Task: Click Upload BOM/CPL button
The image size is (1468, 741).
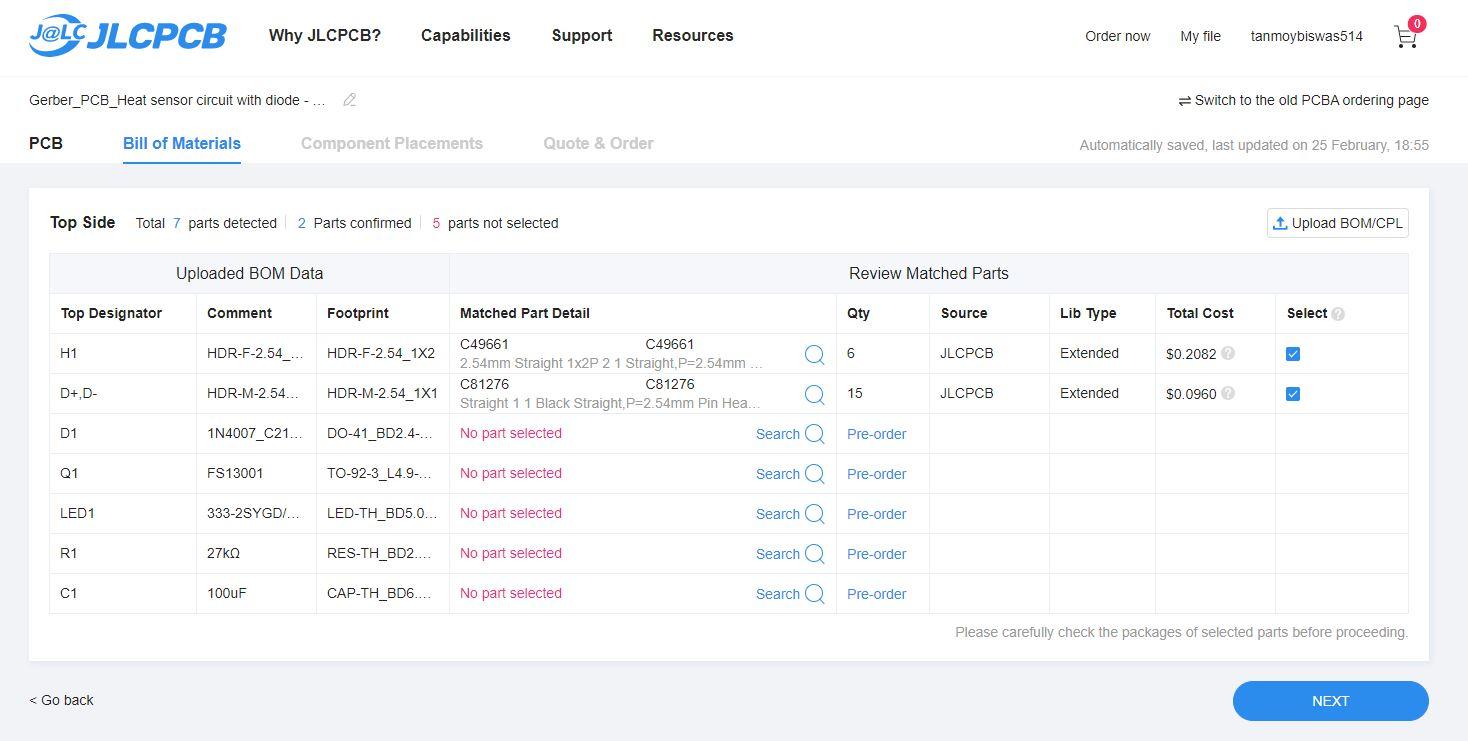Action: coord(1338,223)
